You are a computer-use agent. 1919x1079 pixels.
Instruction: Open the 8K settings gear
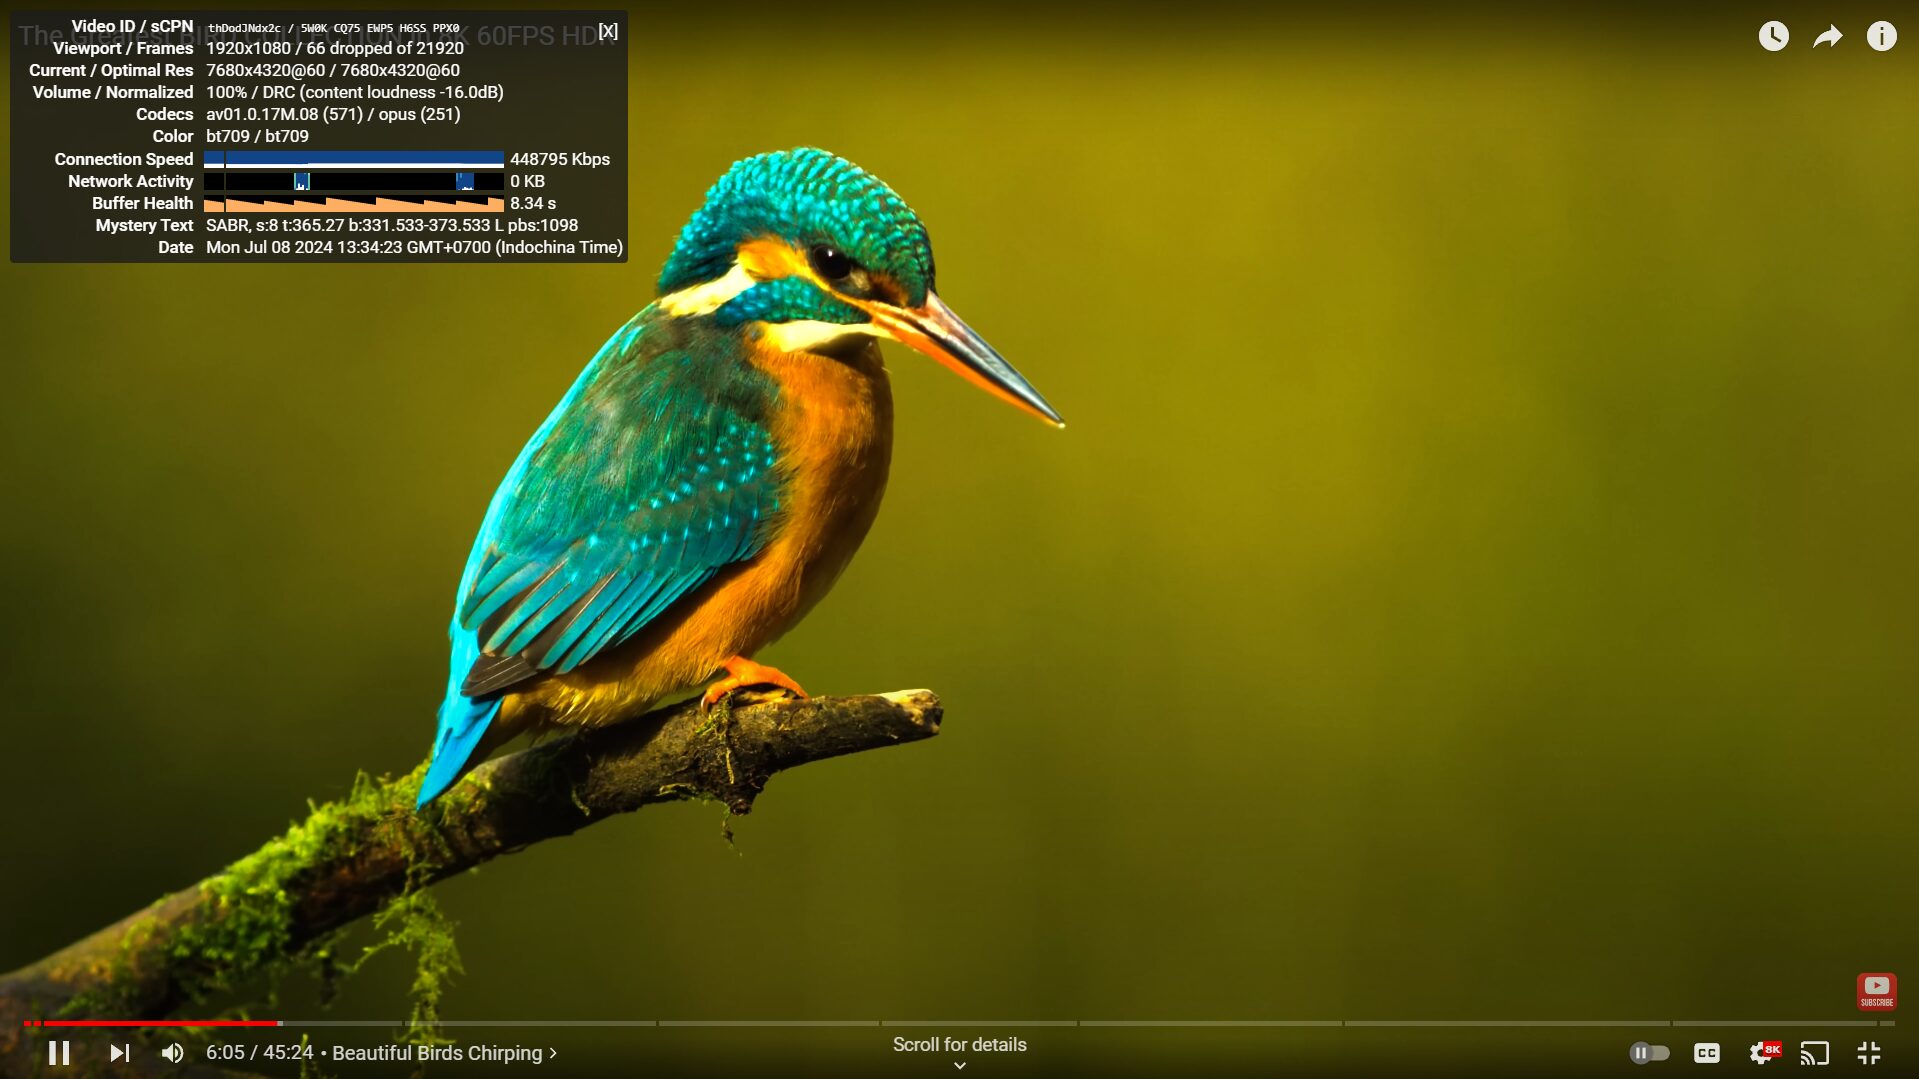1764,1053
